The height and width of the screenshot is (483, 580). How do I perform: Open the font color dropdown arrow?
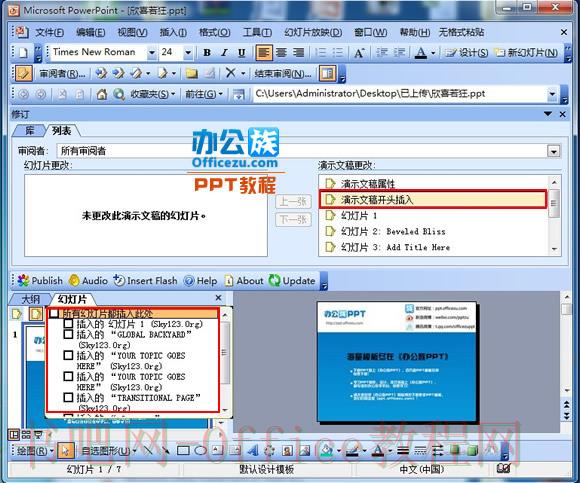pos(433,53)
